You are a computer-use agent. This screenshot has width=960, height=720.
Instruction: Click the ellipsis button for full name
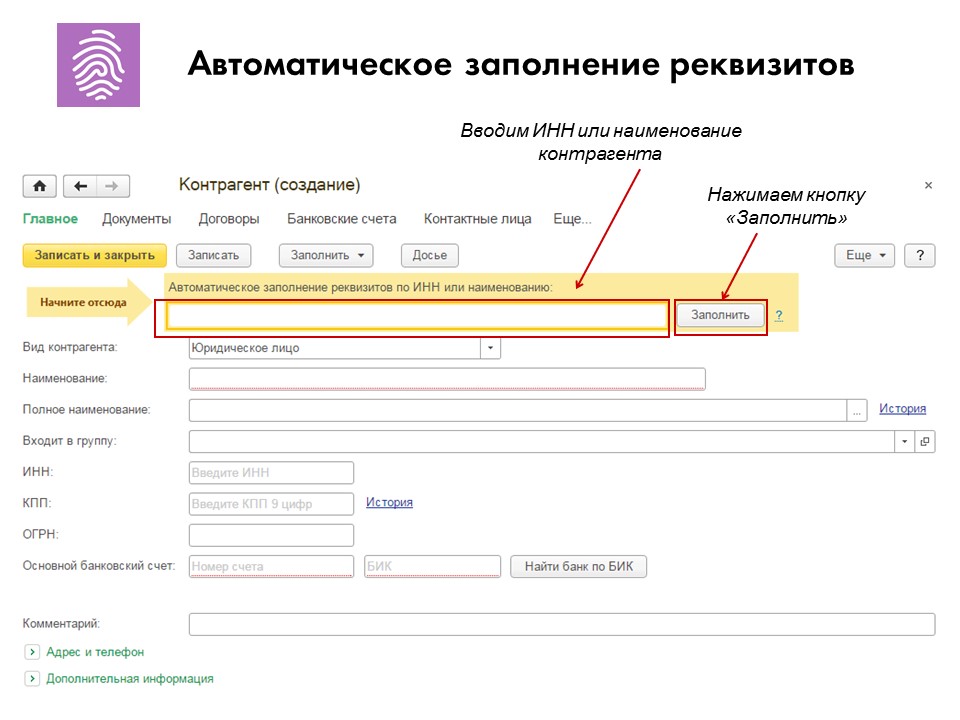pos(857,410)
